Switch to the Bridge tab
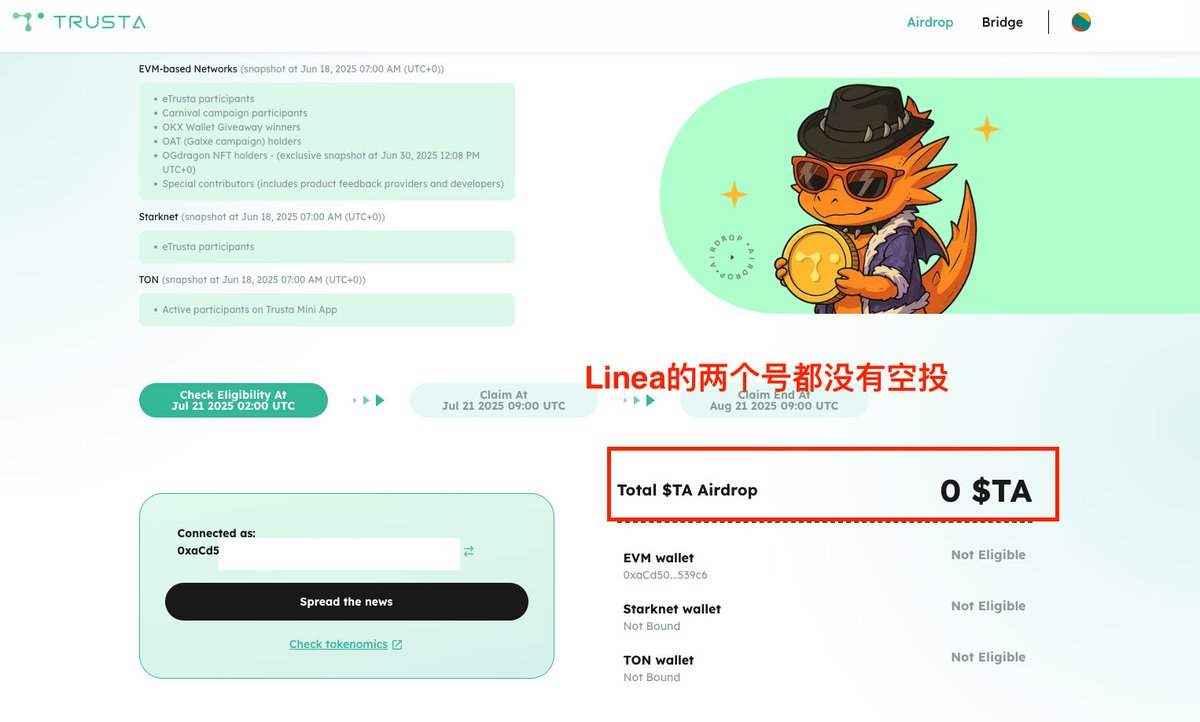Image resolution: width=1200 pixels, height=722 pixels. tap(1002, 22)
